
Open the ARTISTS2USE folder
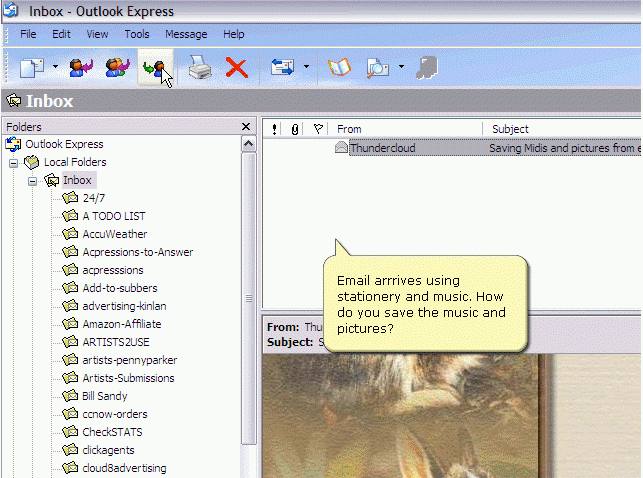pyautogui.click(x=116, y=343)
